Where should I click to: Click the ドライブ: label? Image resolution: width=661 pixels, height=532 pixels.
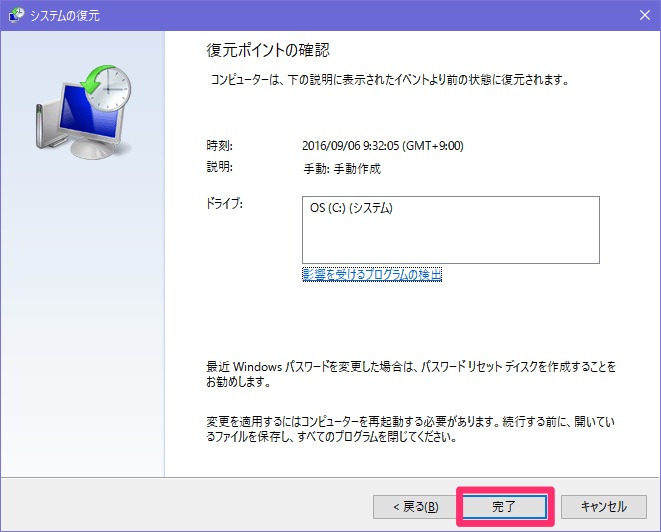(224, 204)
